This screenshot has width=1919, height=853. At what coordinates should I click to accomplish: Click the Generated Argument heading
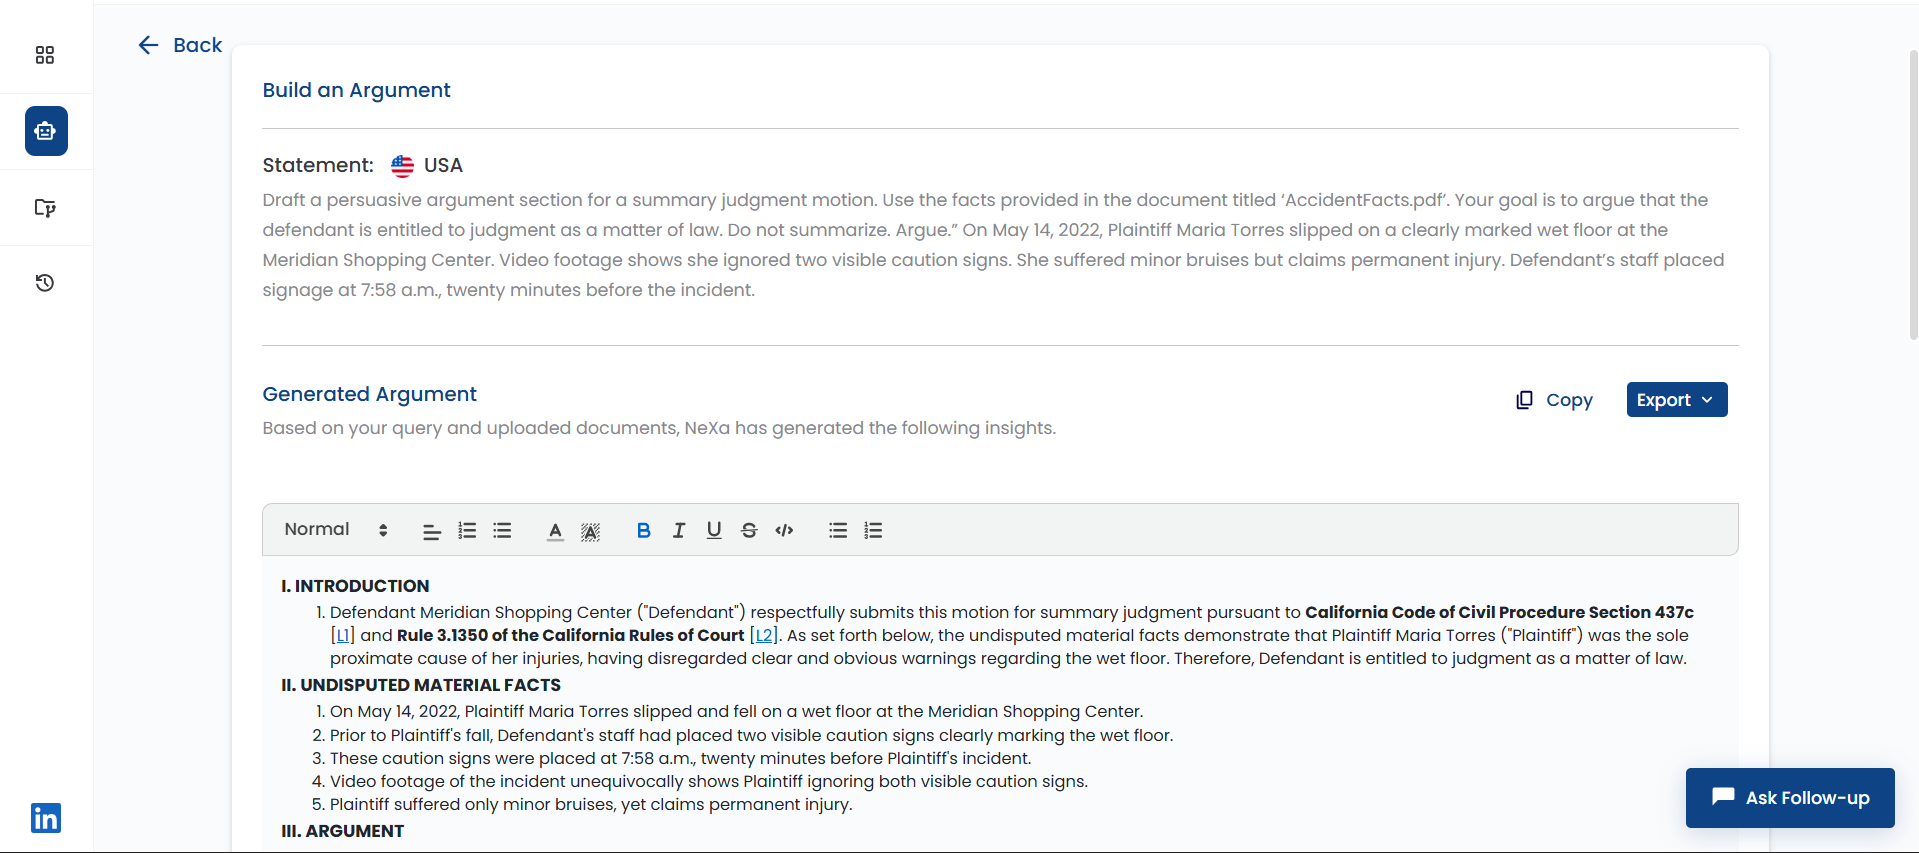point(369,394)
